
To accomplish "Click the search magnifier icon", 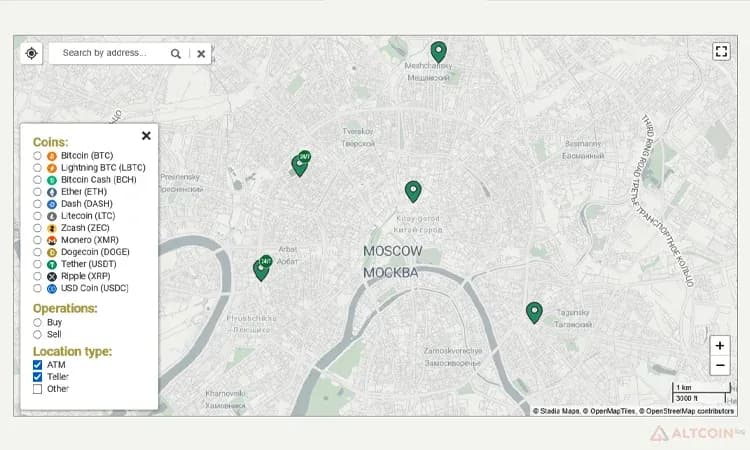I will pos(176,54).
